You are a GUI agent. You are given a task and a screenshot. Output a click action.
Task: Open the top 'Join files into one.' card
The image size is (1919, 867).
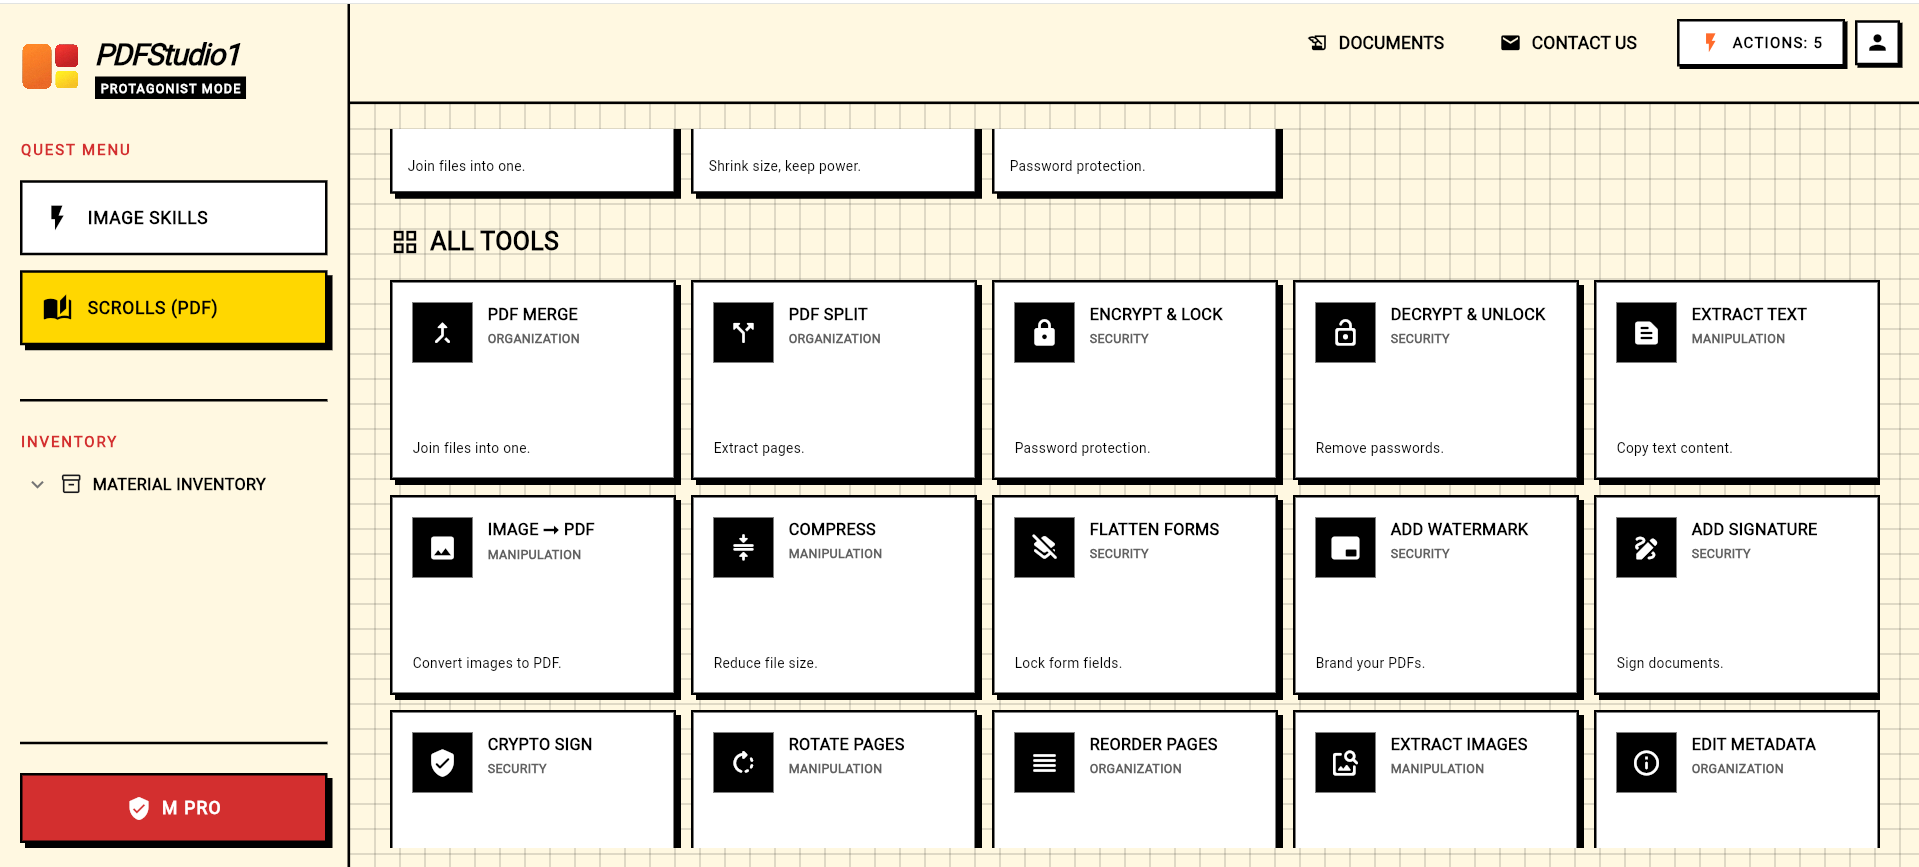point(533,160)
